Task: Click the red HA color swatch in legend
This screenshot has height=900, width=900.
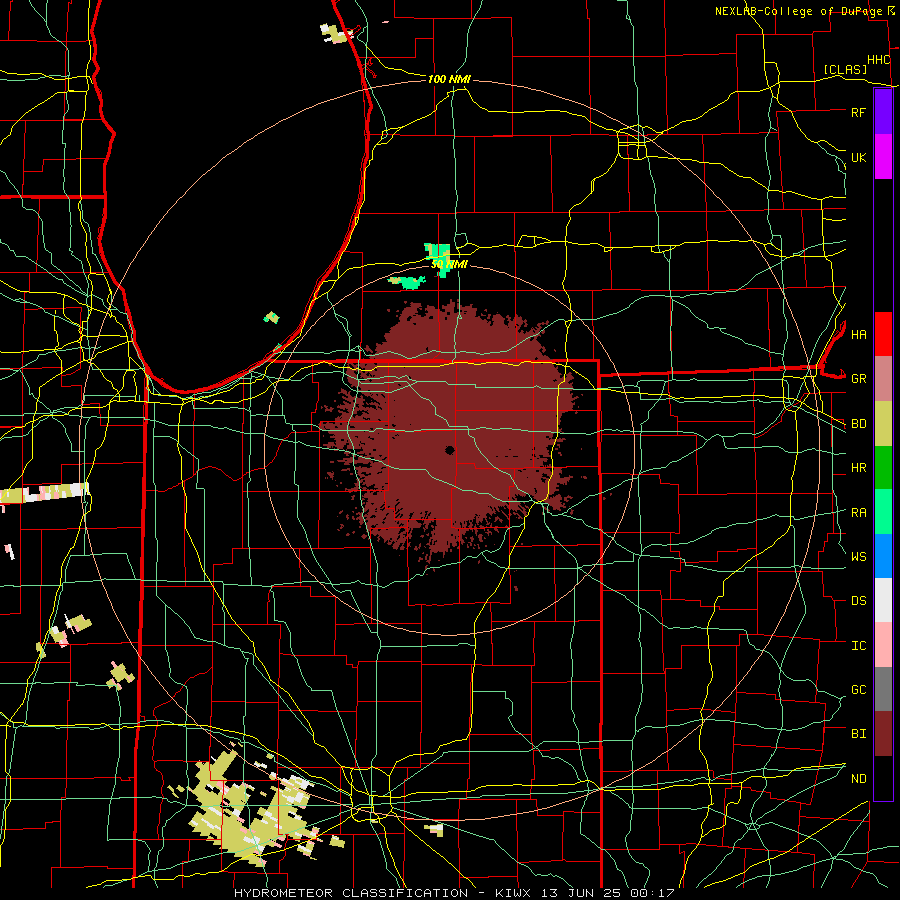Action: [883, 334]
